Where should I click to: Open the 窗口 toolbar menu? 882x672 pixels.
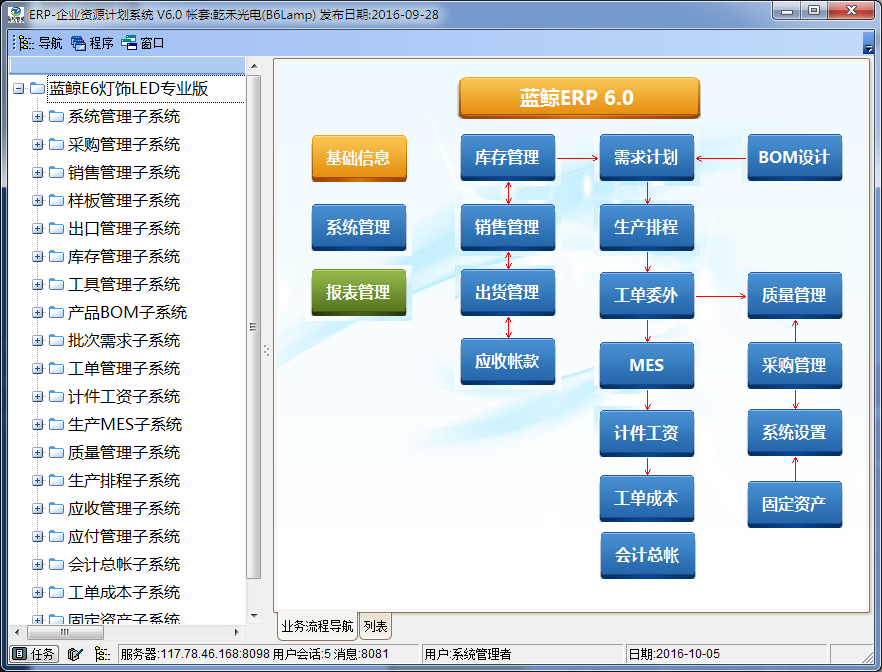coord(143,43)
